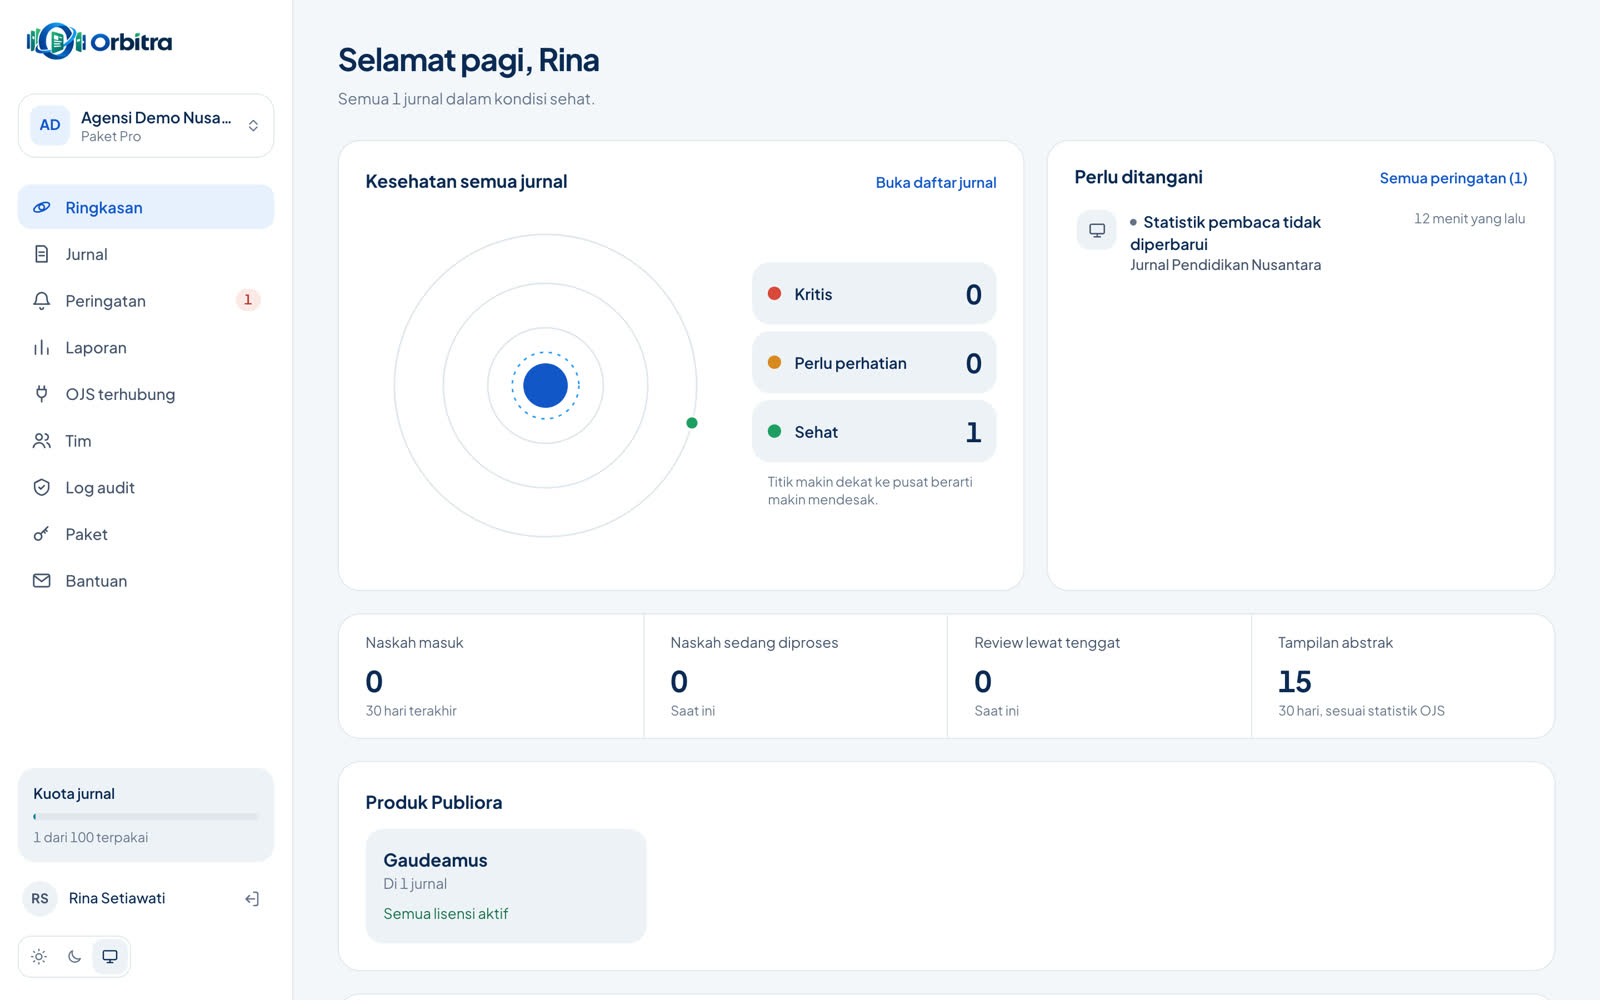Click the Orbitra logo
The width and height of the screenshot is (1600, 1000).
point(99,41)
